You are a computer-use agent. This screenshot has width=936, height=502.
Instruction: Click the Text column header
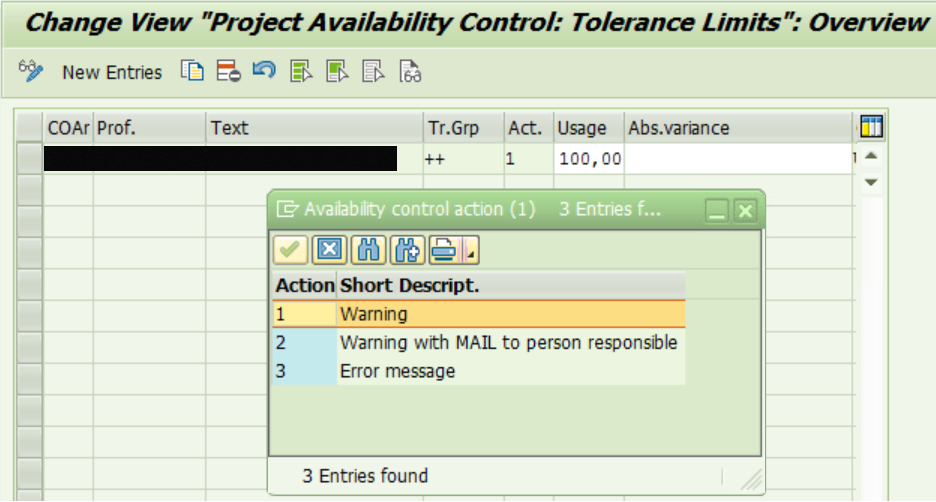(x=315, y=128)
